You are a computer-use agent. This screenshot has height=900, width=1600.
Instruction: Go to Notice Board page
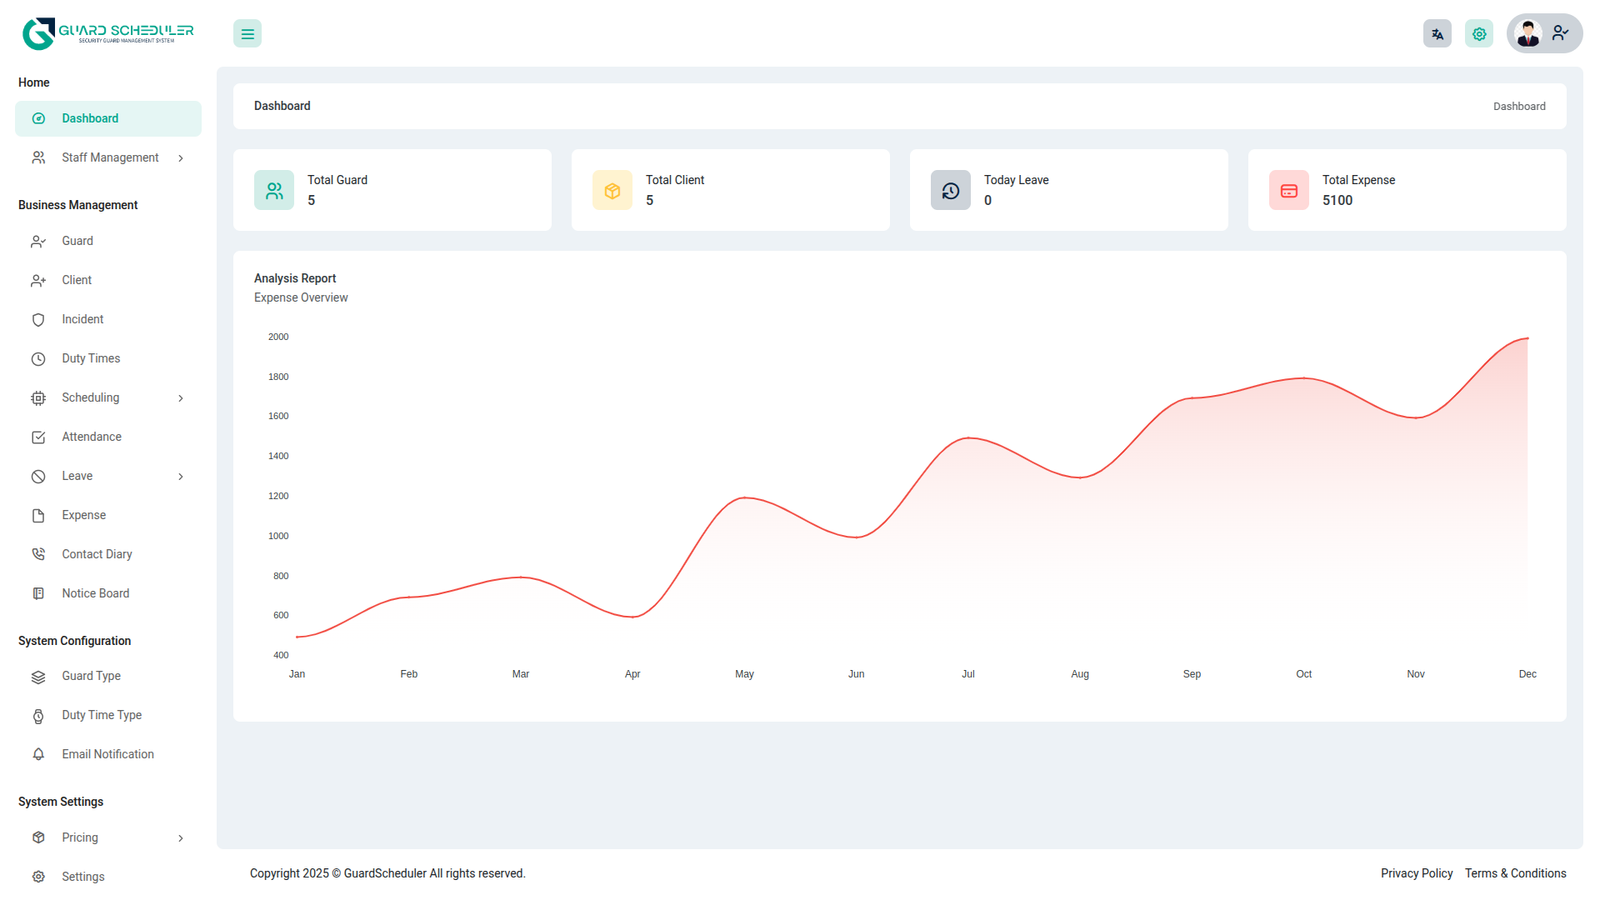(95, 594)
